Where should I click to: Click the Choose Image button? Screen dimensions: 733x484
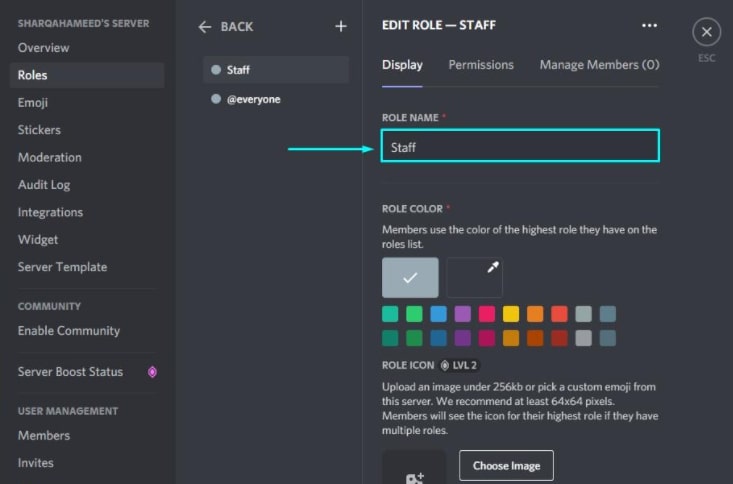click(x=506, y=466)
